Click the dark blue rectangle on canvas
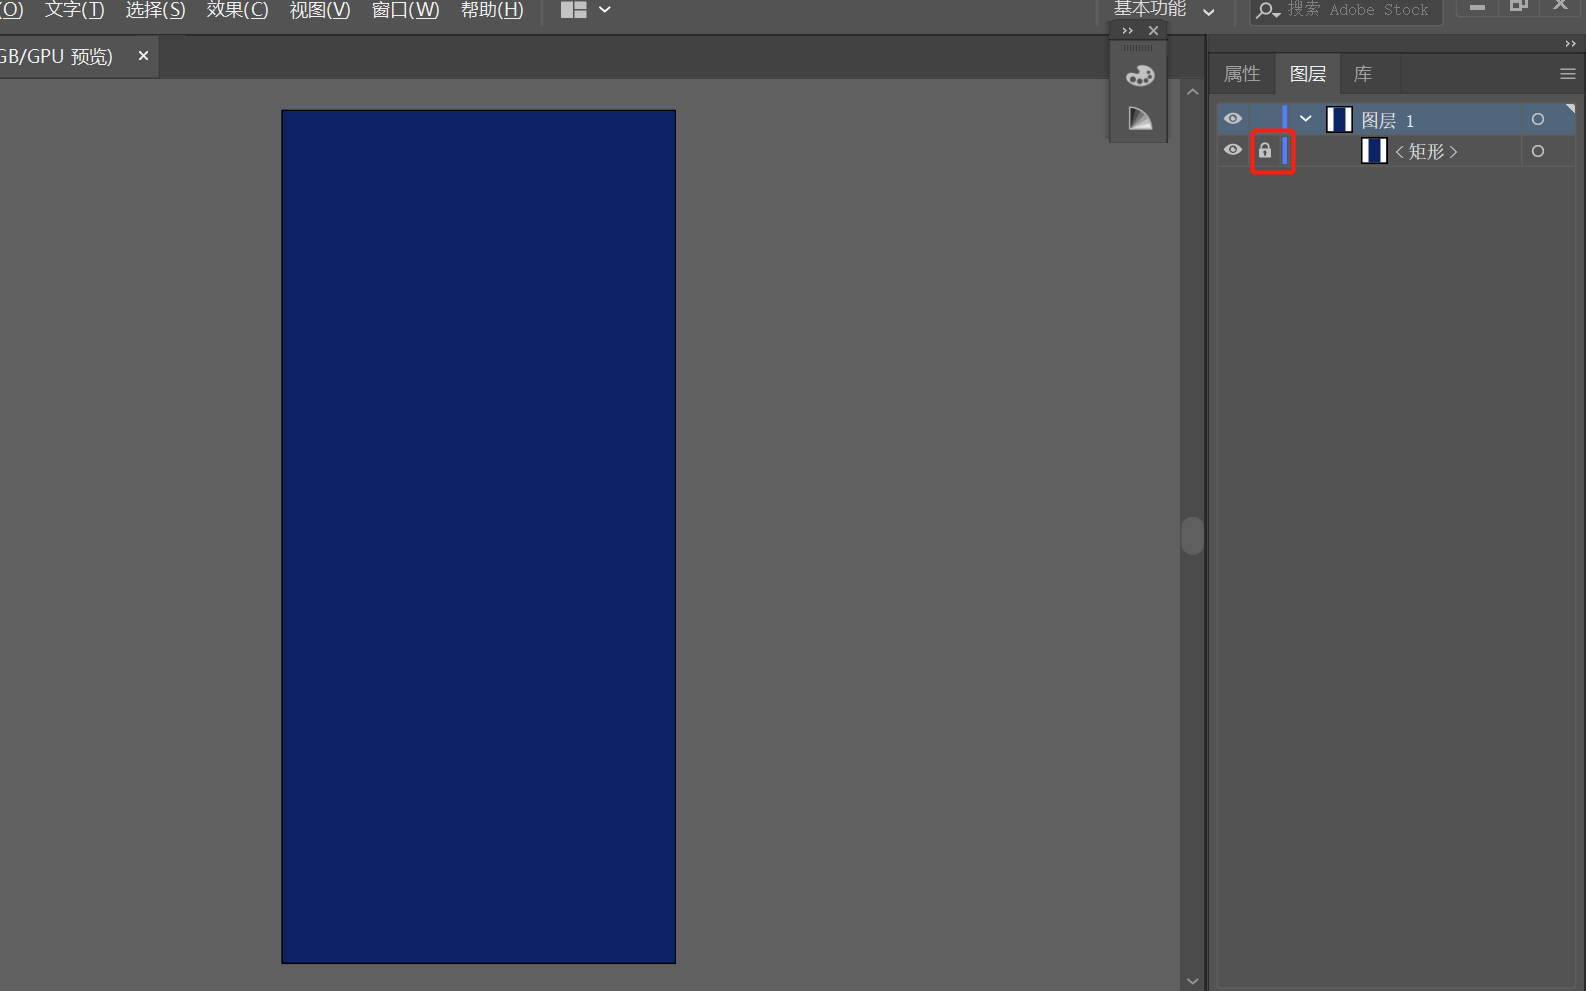The height and width of the screenshot is (991, 1586). [x=478, y=537]
